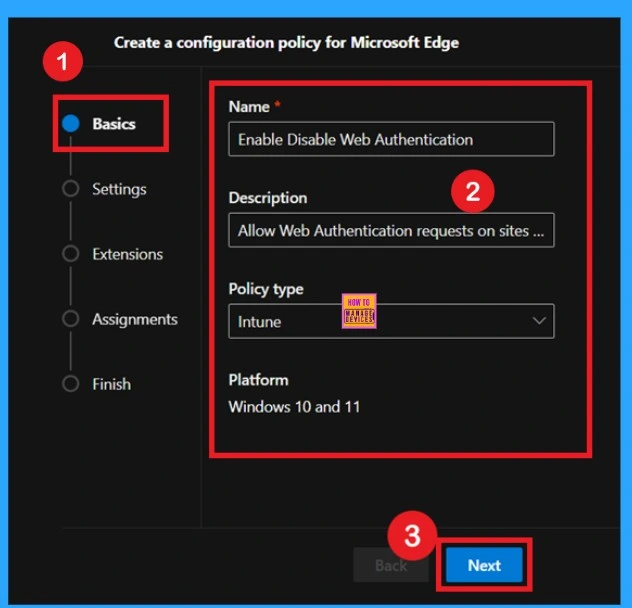
Task: Click the disabled Back button
Action: (x=391, y=565)
